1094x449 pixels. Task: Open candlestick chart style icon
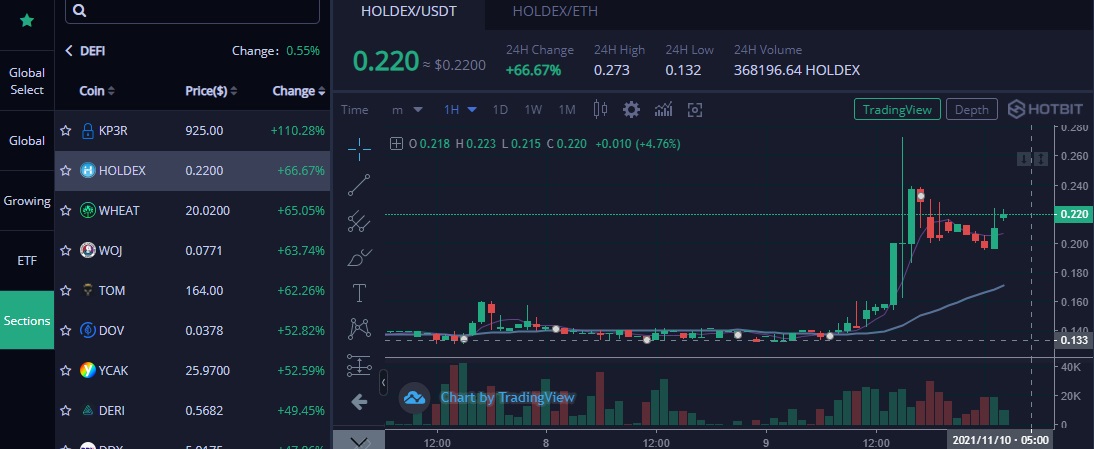[600, 109]
